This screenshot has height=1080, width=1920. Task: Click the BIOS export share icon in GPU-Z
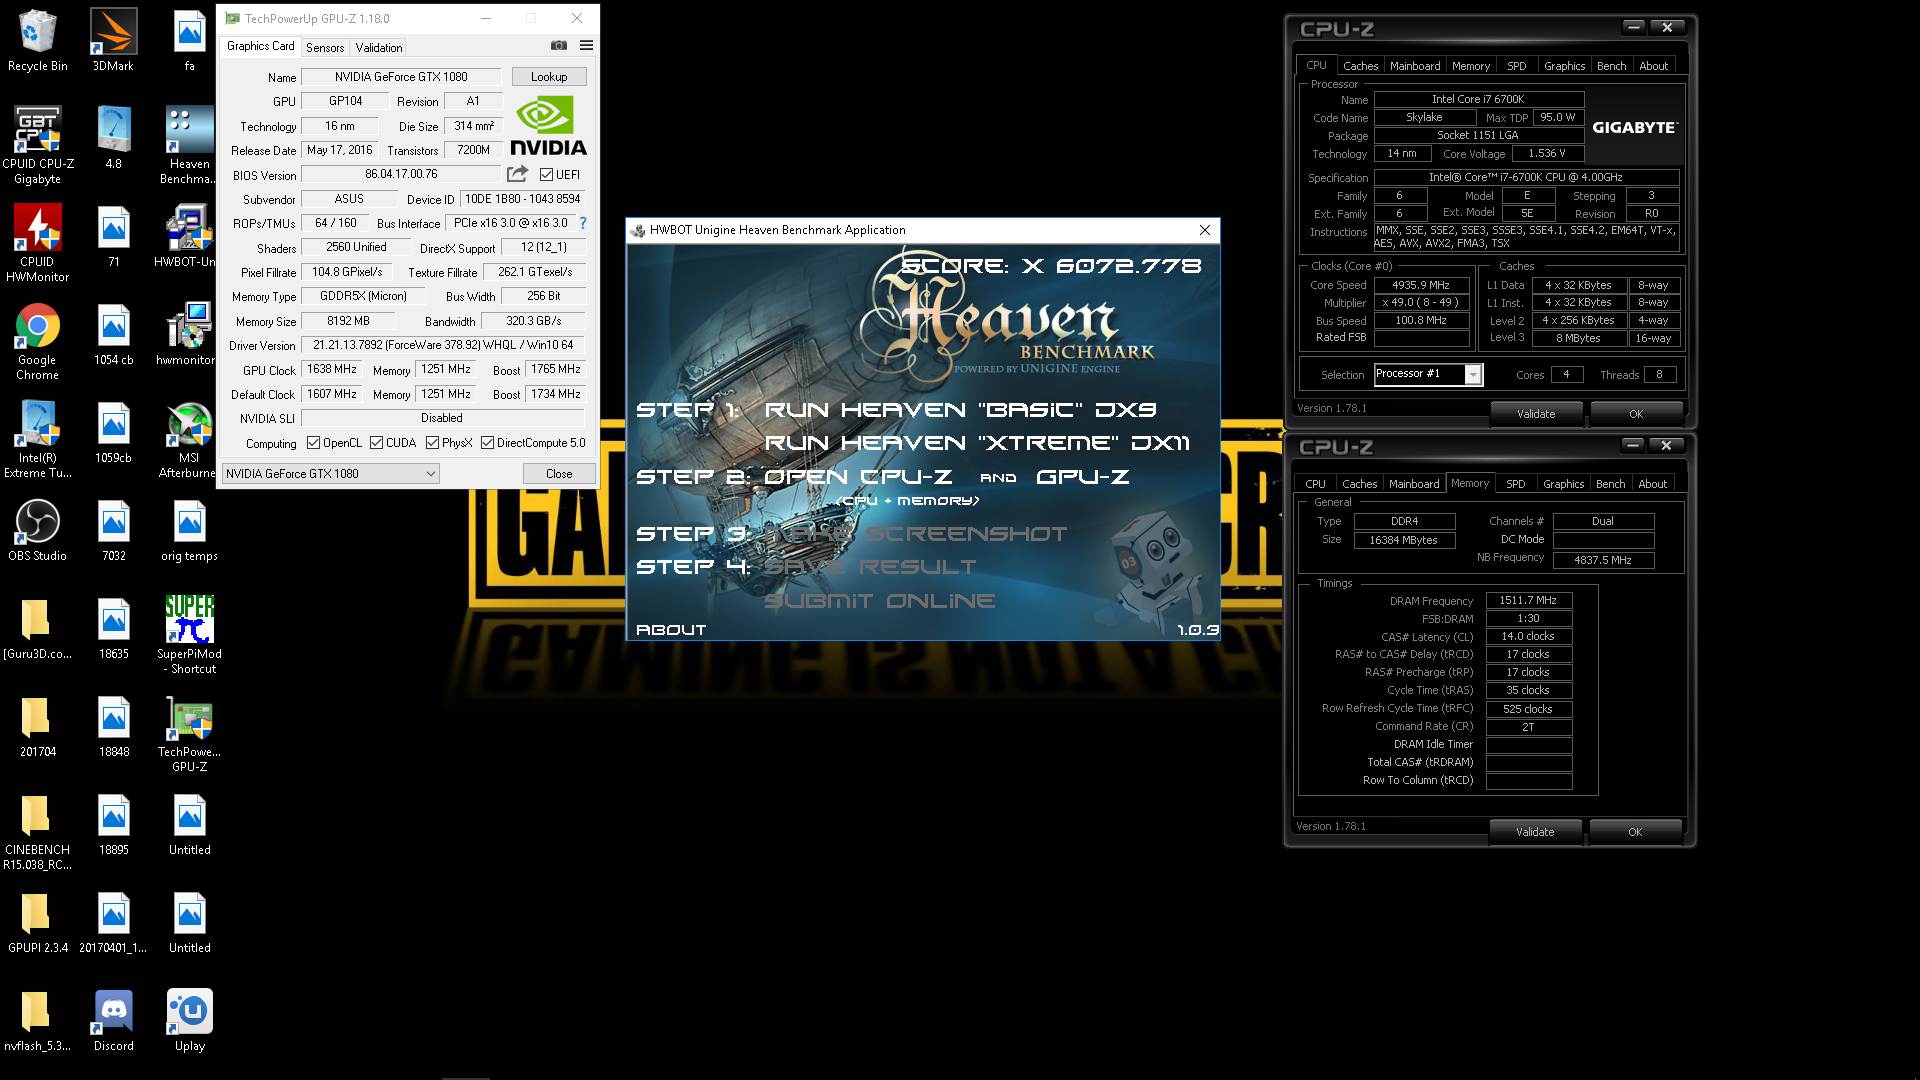pyautogui.click(x=517, y=174)
